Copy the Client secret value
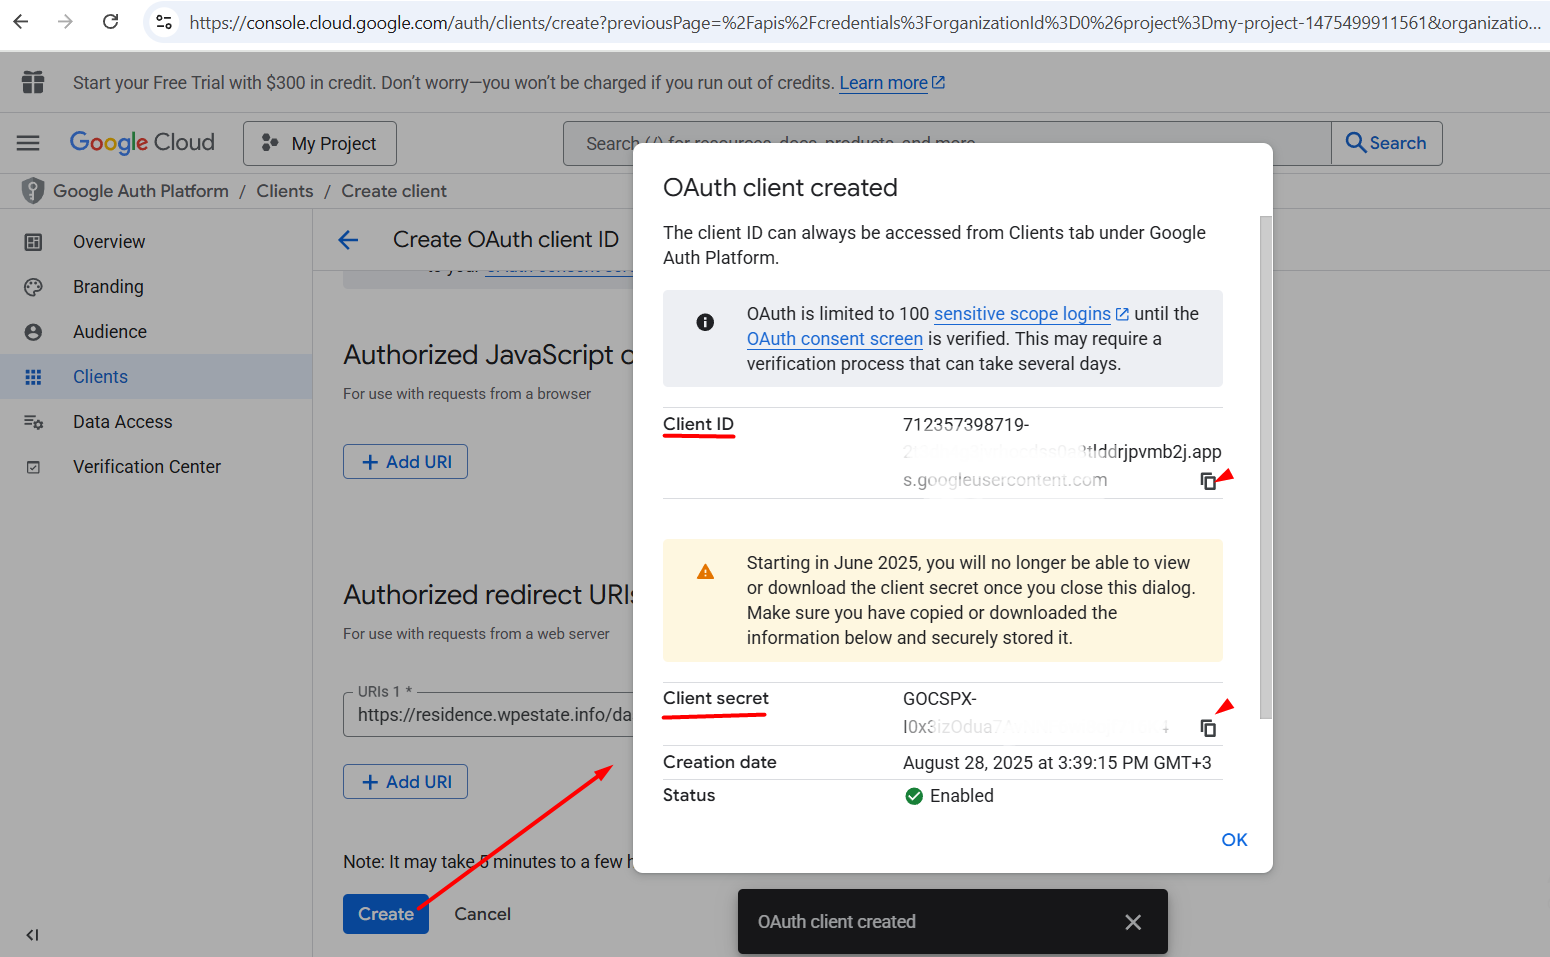 click(x=1208, y=728)
